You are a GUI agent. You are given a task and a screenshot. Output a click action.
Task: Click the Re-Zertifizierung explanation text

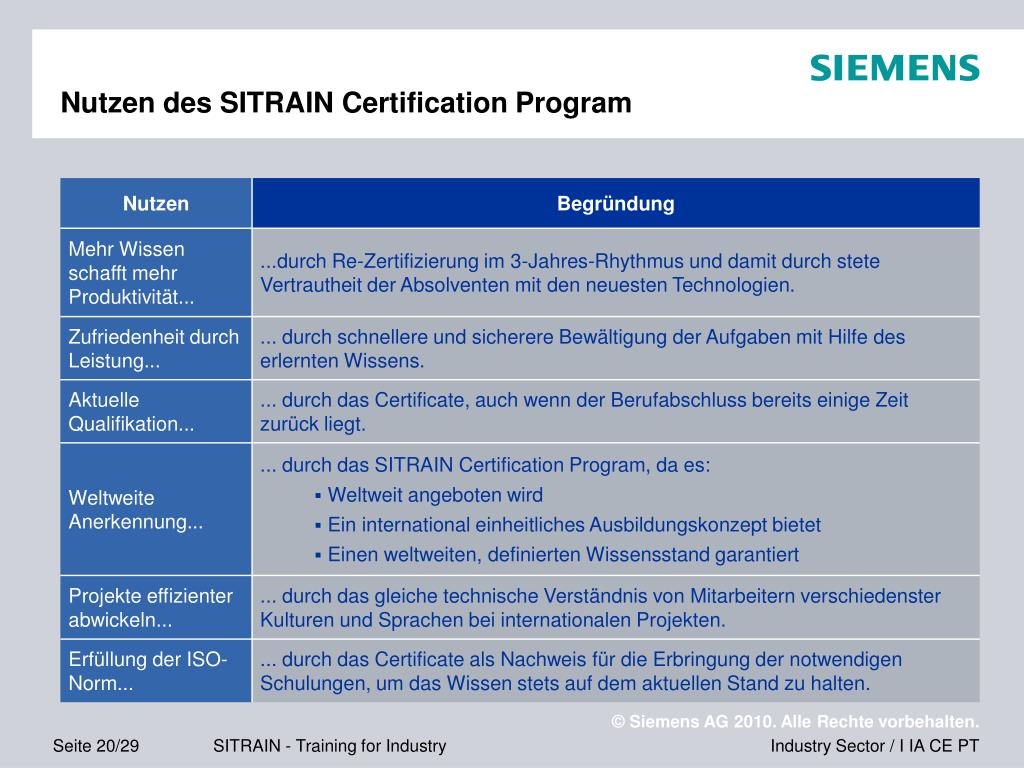[x=569, y=273]
